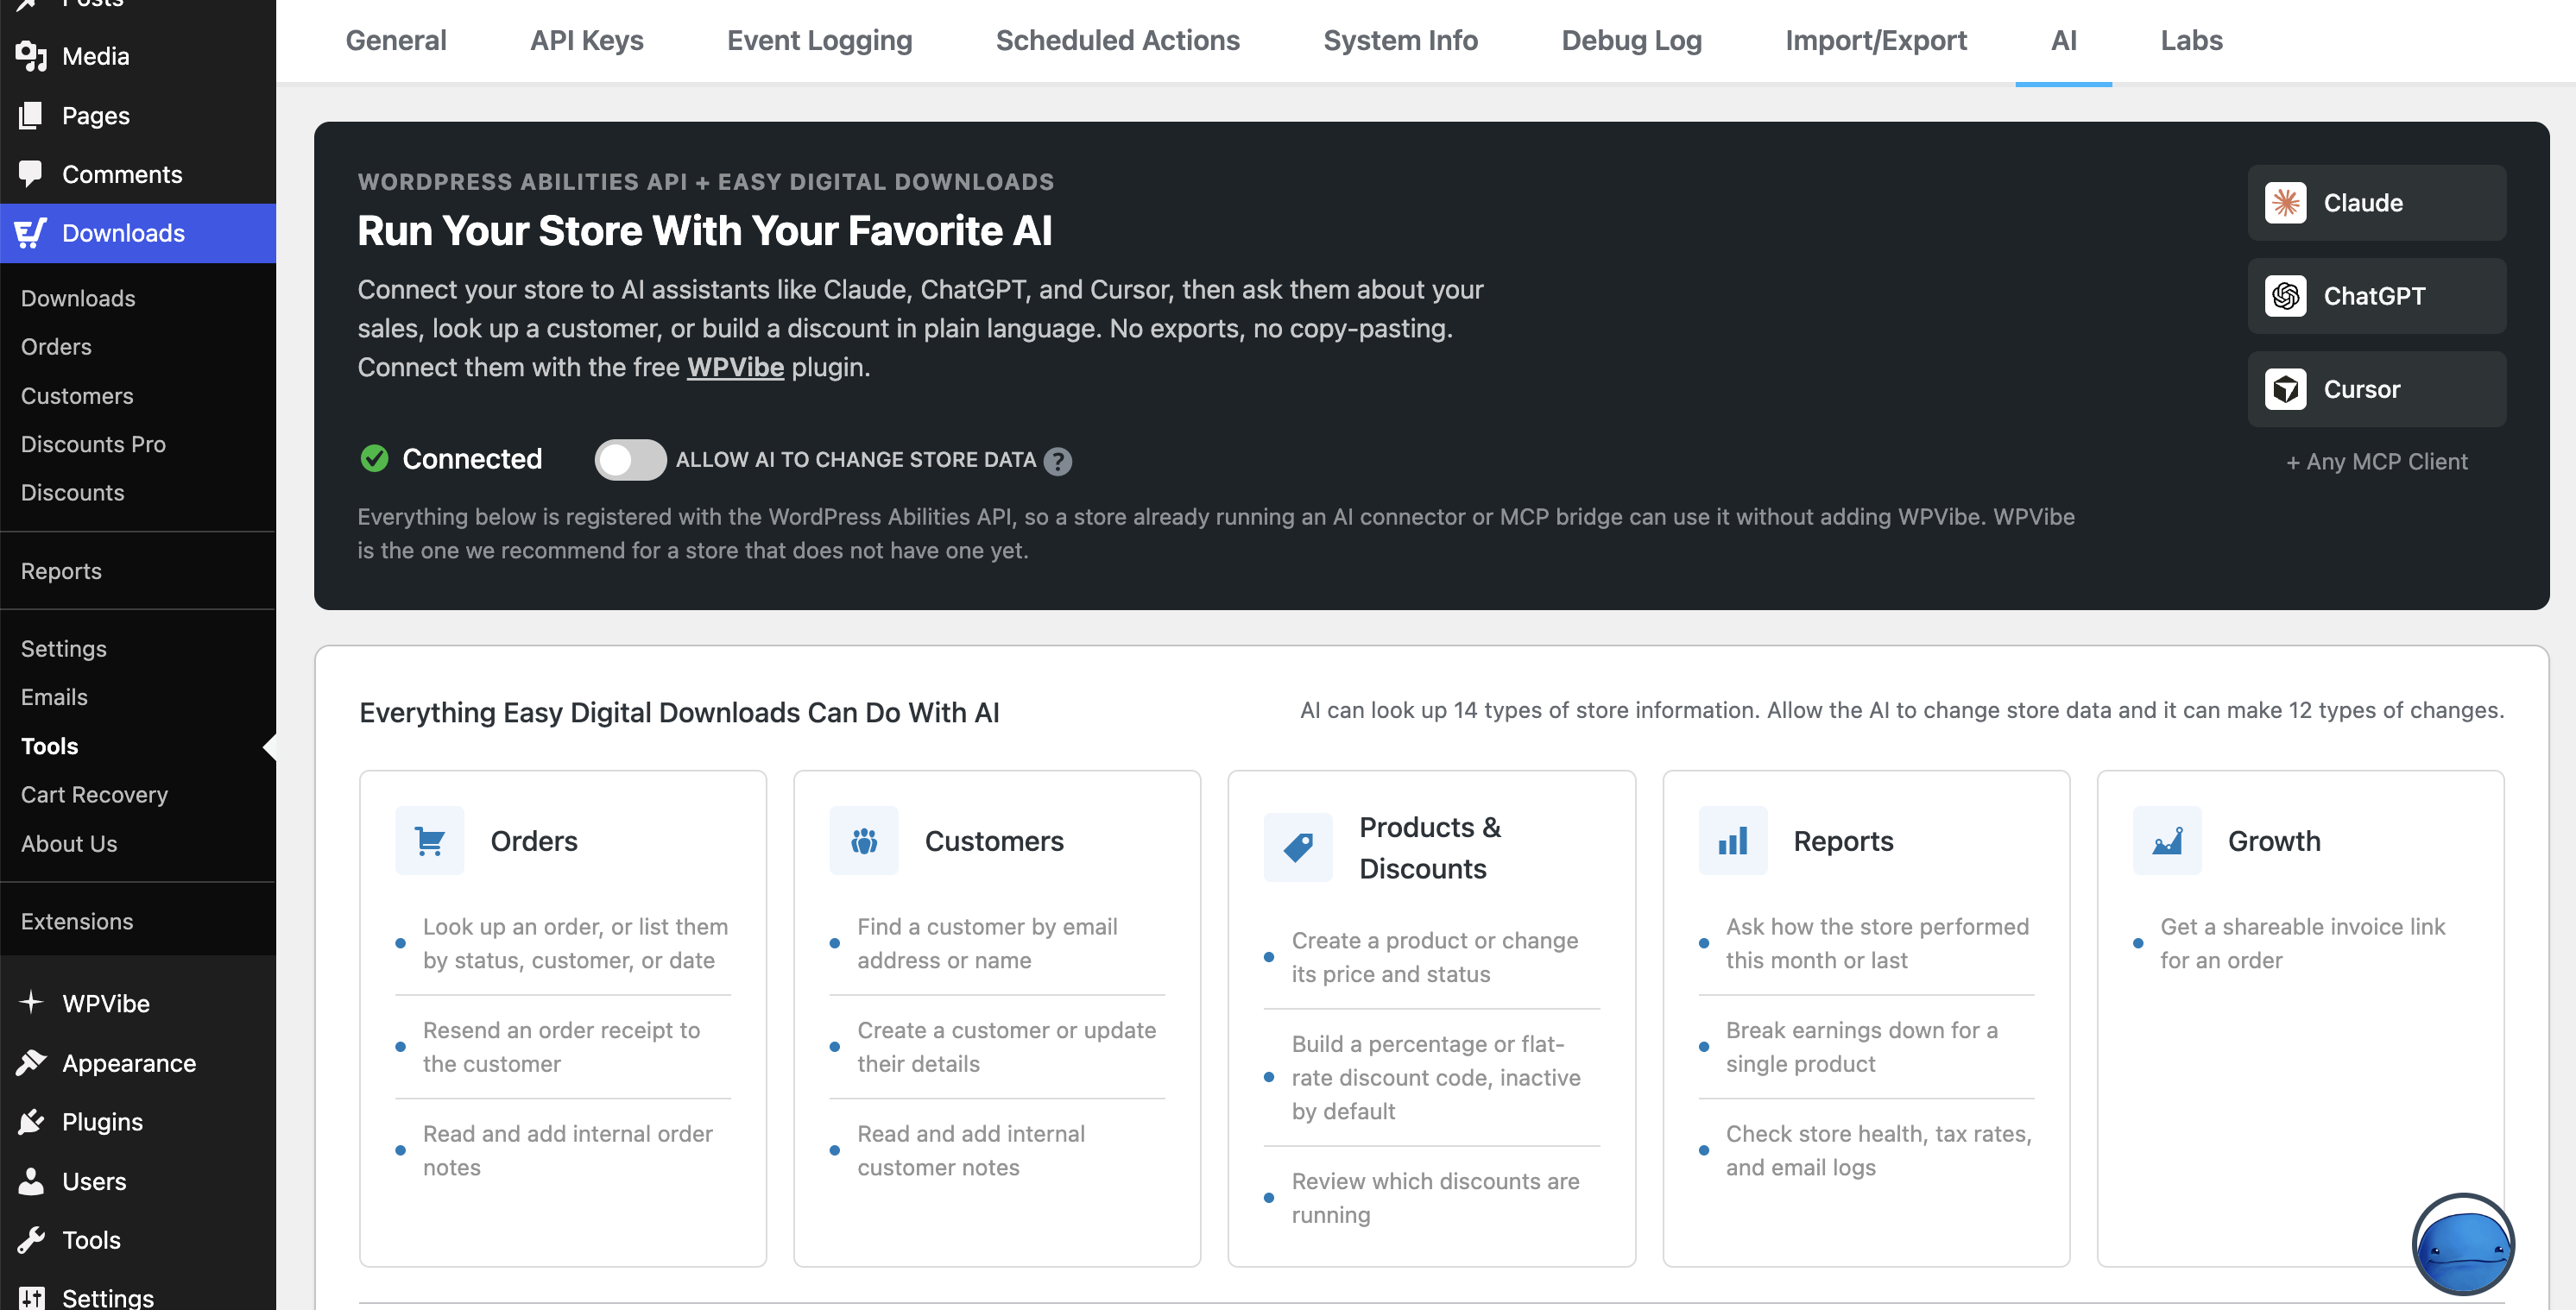
Task: Select the AI tab
Action: pyautogui.click(x=2063, y=40)
